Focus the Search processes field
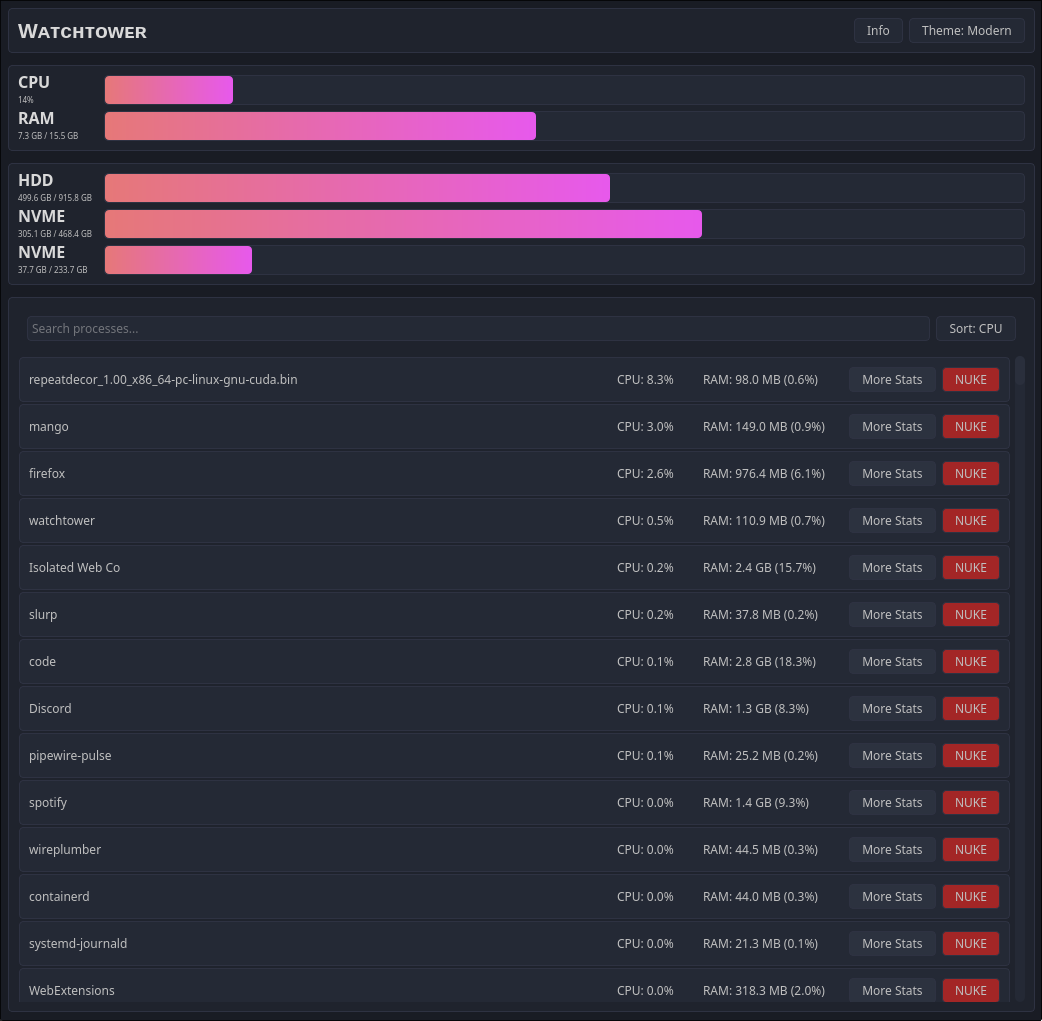 point(478,329)
